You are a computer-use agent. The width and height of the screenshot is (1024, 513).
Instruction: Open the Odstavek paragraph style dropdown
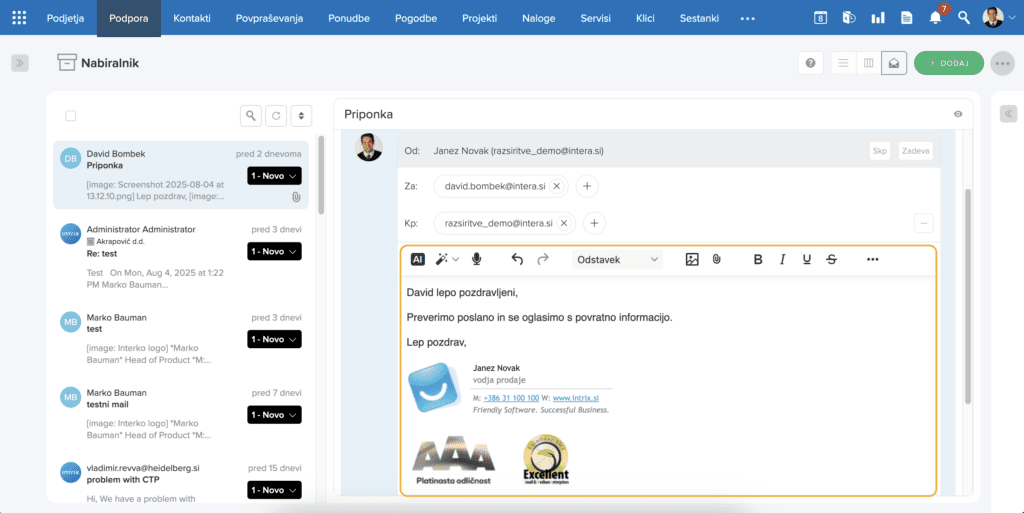pyautogui.click(x=618, y=259)
